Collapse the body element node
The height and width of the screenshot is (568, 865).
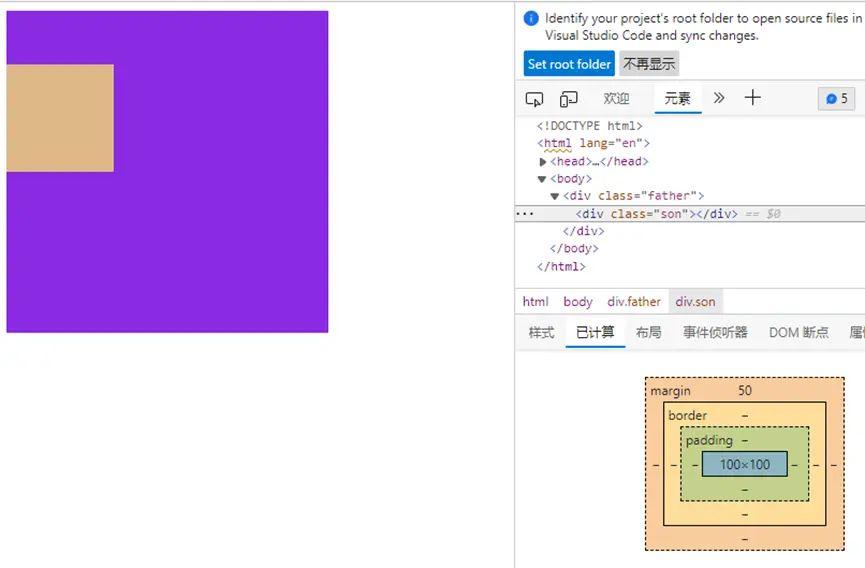[x=542, y=179]
